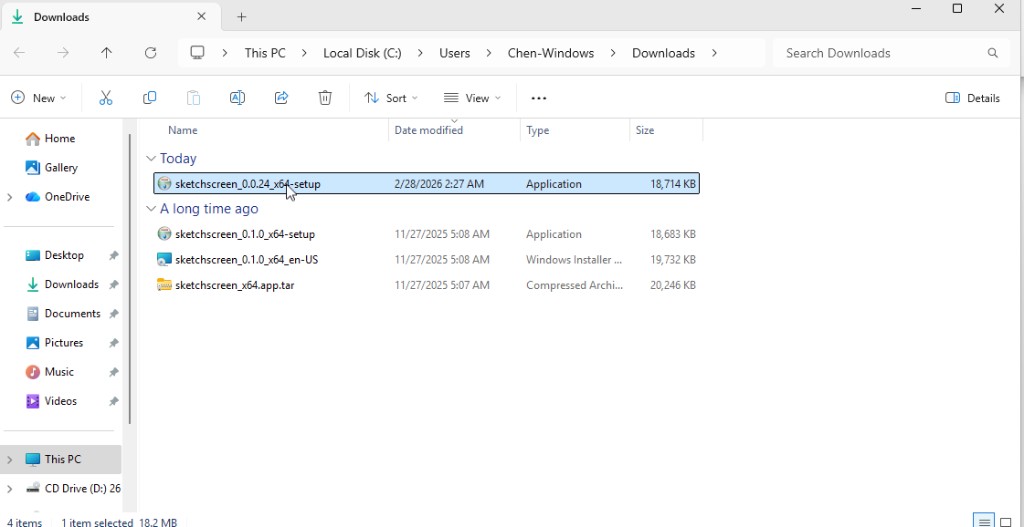Collapse the Today group

[x=151, y=158]
